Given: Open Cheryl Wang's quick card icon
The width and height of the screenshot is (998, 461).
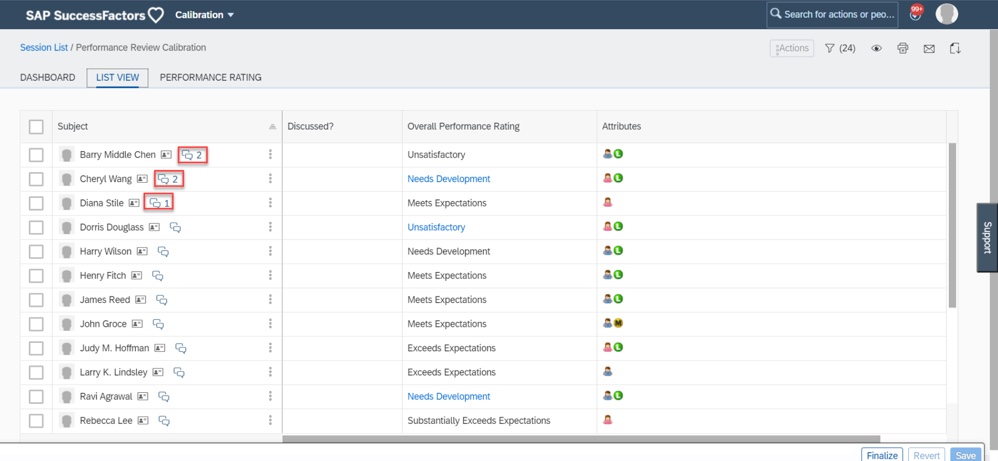Looking at the screenshot, I should tap(142, 179).
